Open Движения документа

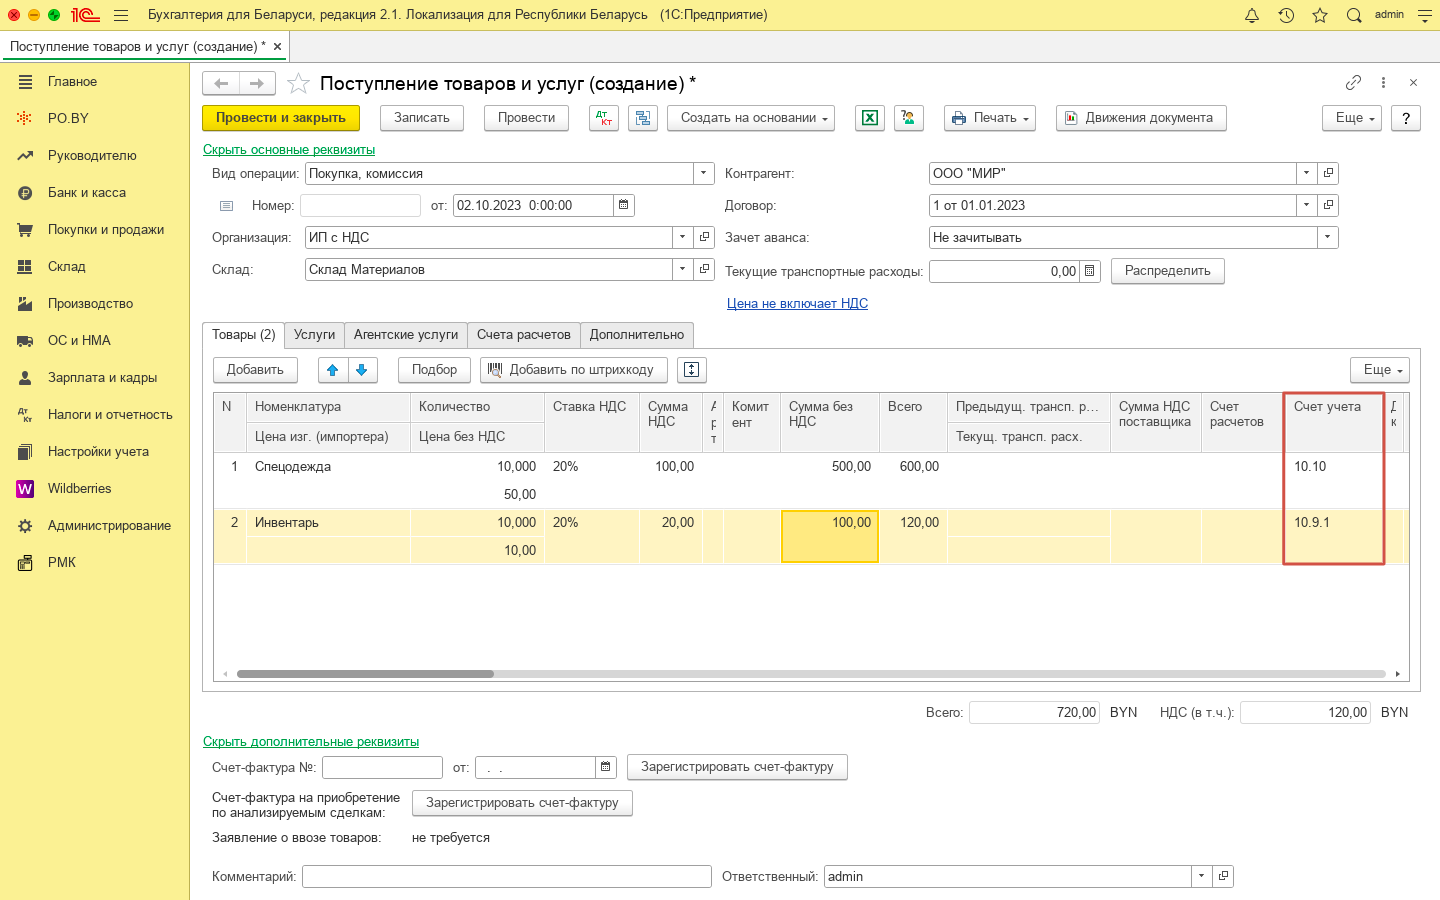[1141, 118]
